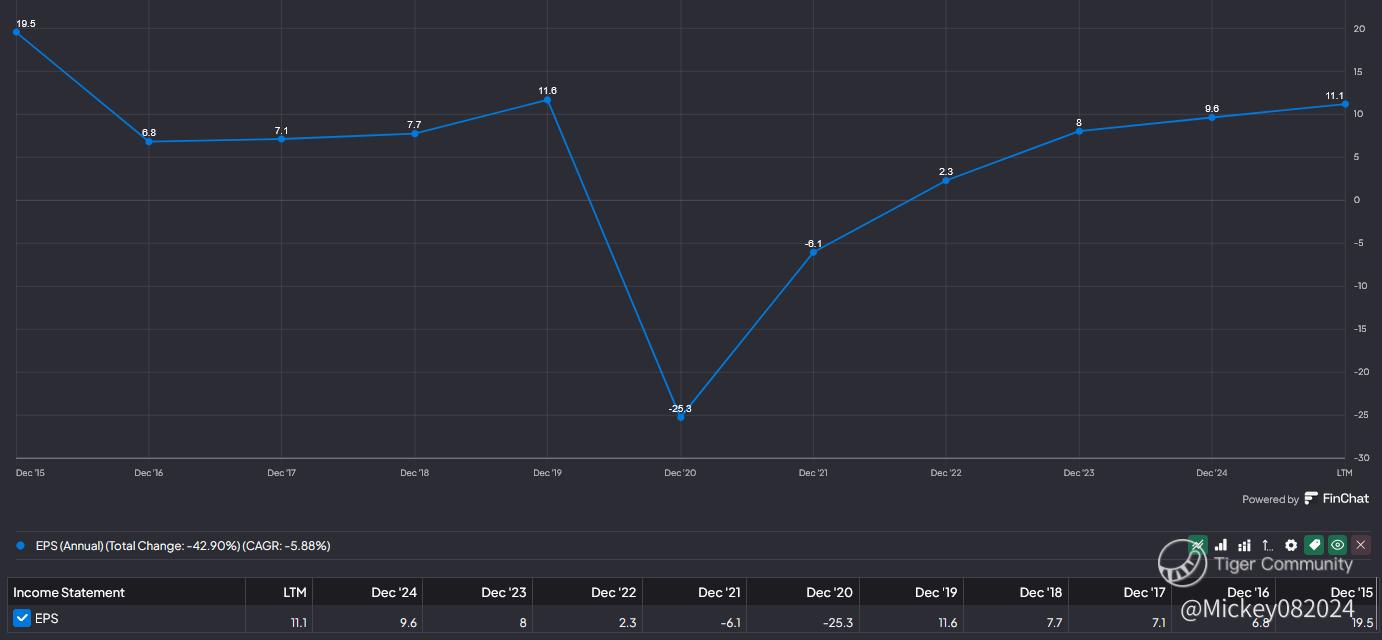
Task: Click the Dec '17 data point at 7.1
Action: click(281, 139)
